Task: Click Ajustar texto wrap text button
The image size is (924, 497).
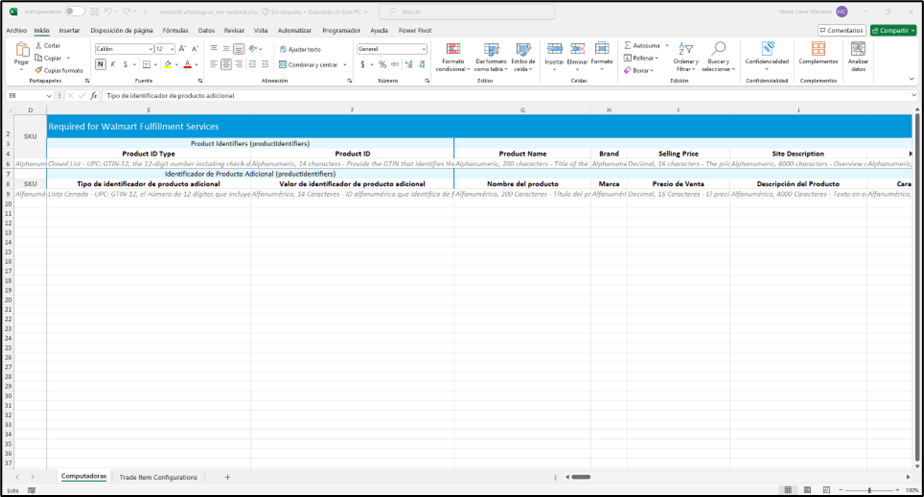Action: coord(300,50)
